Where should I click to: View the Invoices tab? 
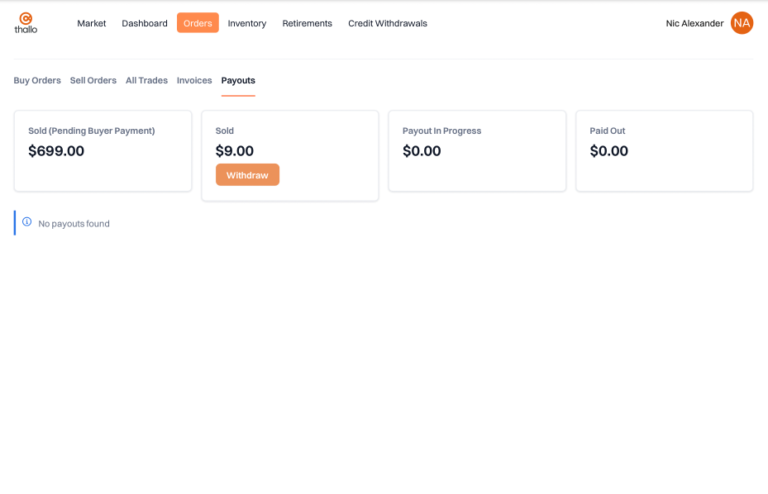194,80
